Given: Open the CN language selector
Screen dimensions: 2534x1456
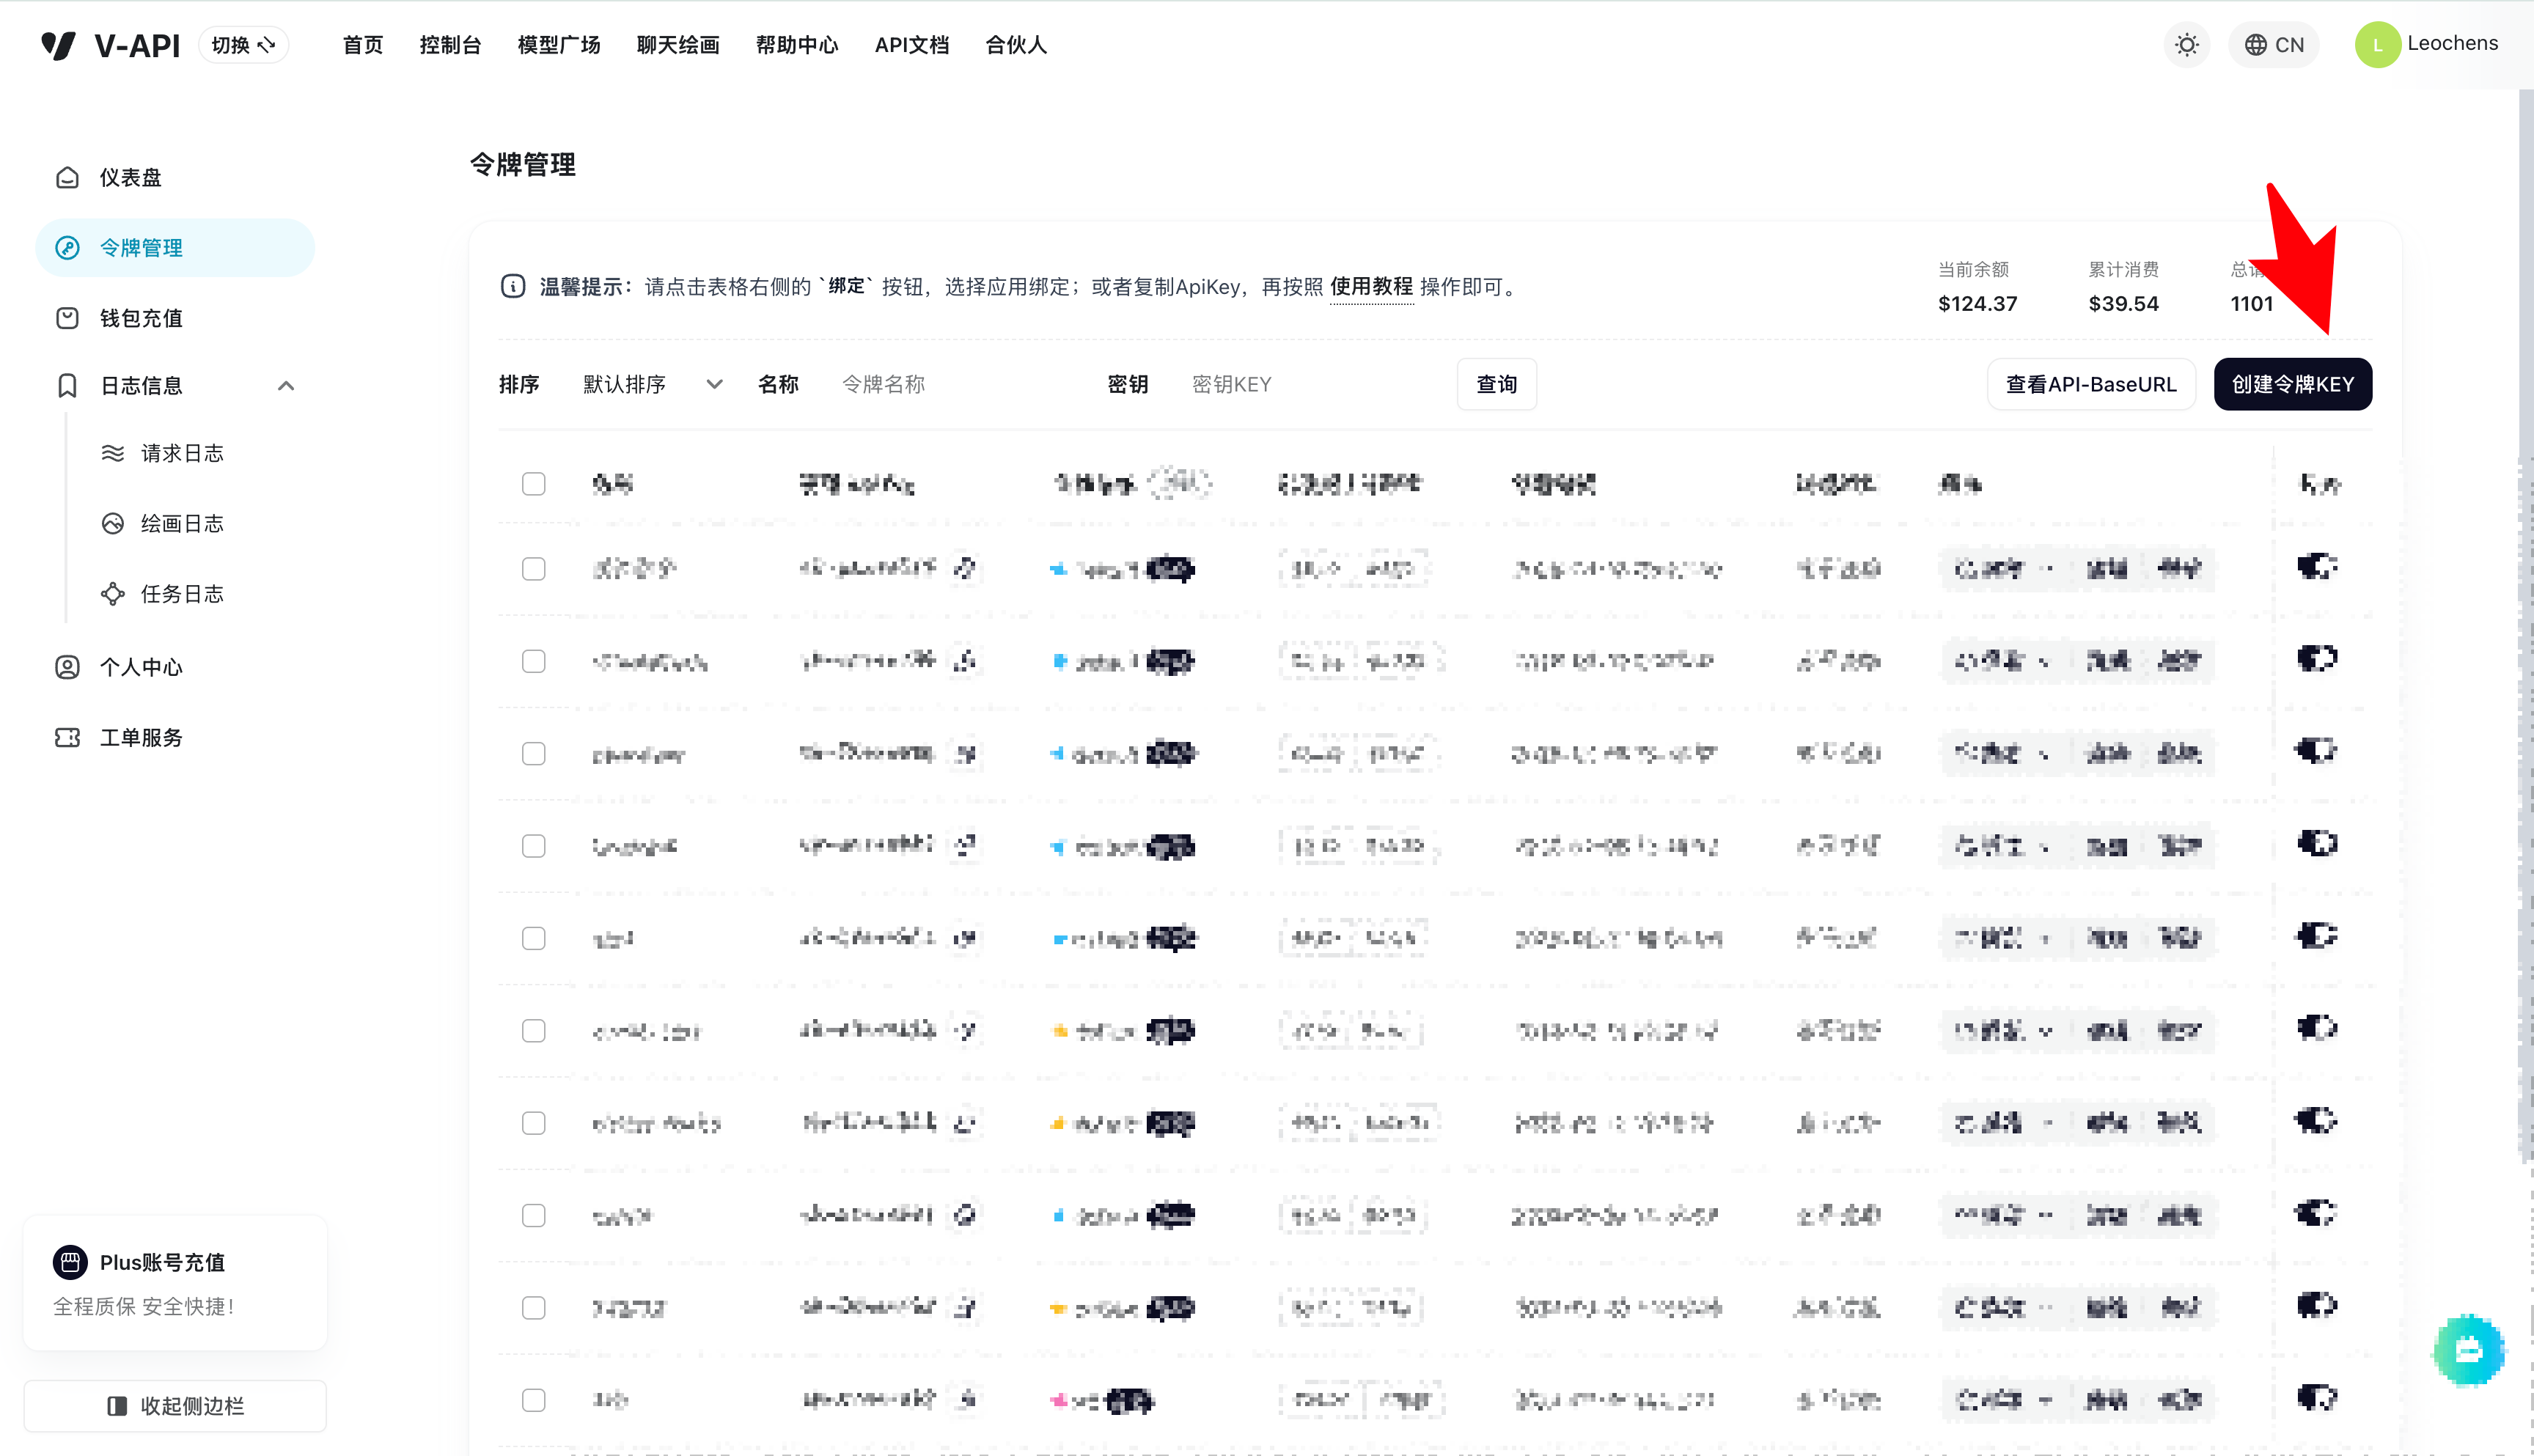Looking at the screenshot, I should coord(2273,45).
